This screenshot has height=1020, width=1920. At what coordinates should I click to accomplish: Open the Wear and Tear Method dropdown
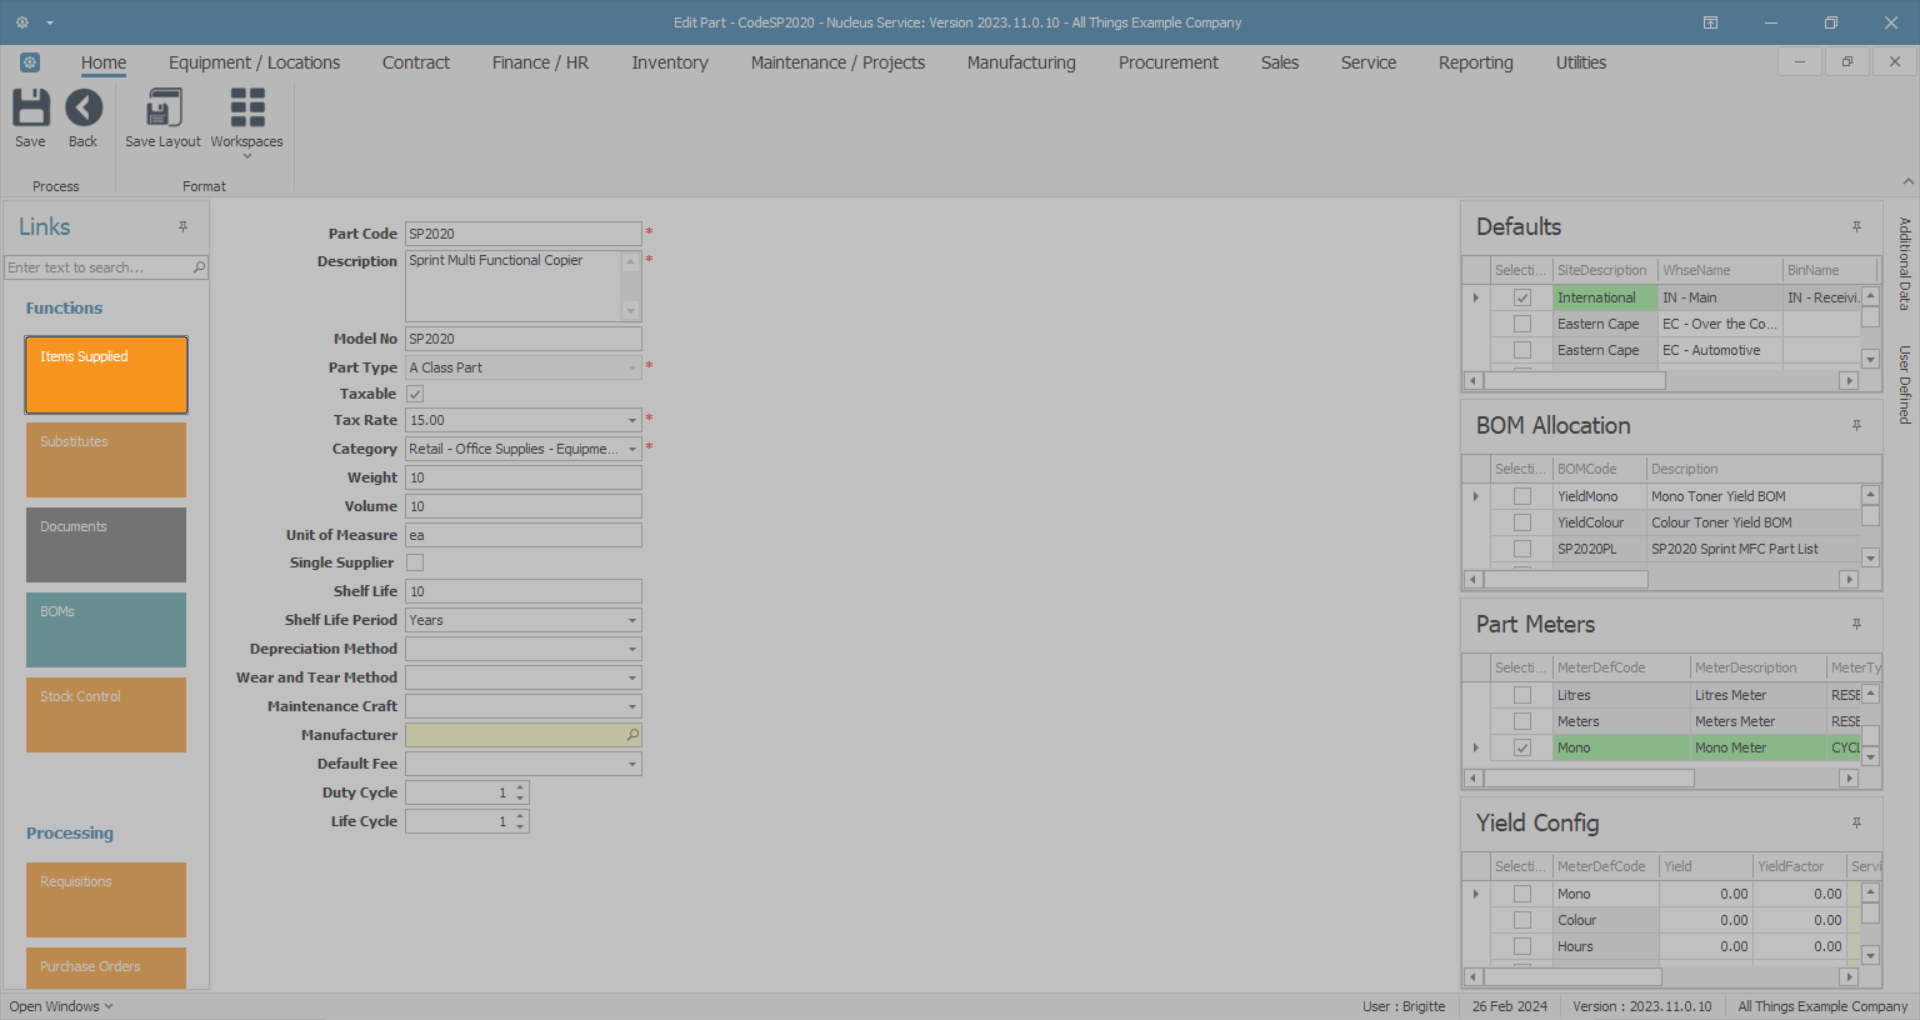click(x=632, y=678)
